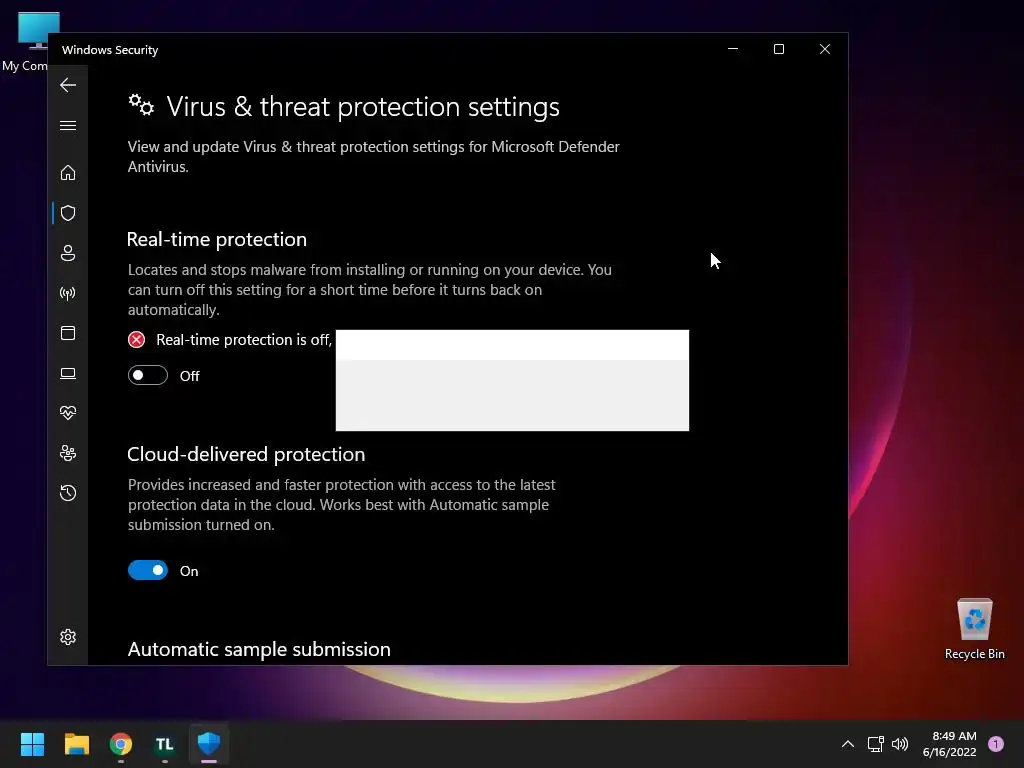The height and width of the screenshot is (768, 1024).
Task: Open the Windows Start menu
Action: click(32, 744)
